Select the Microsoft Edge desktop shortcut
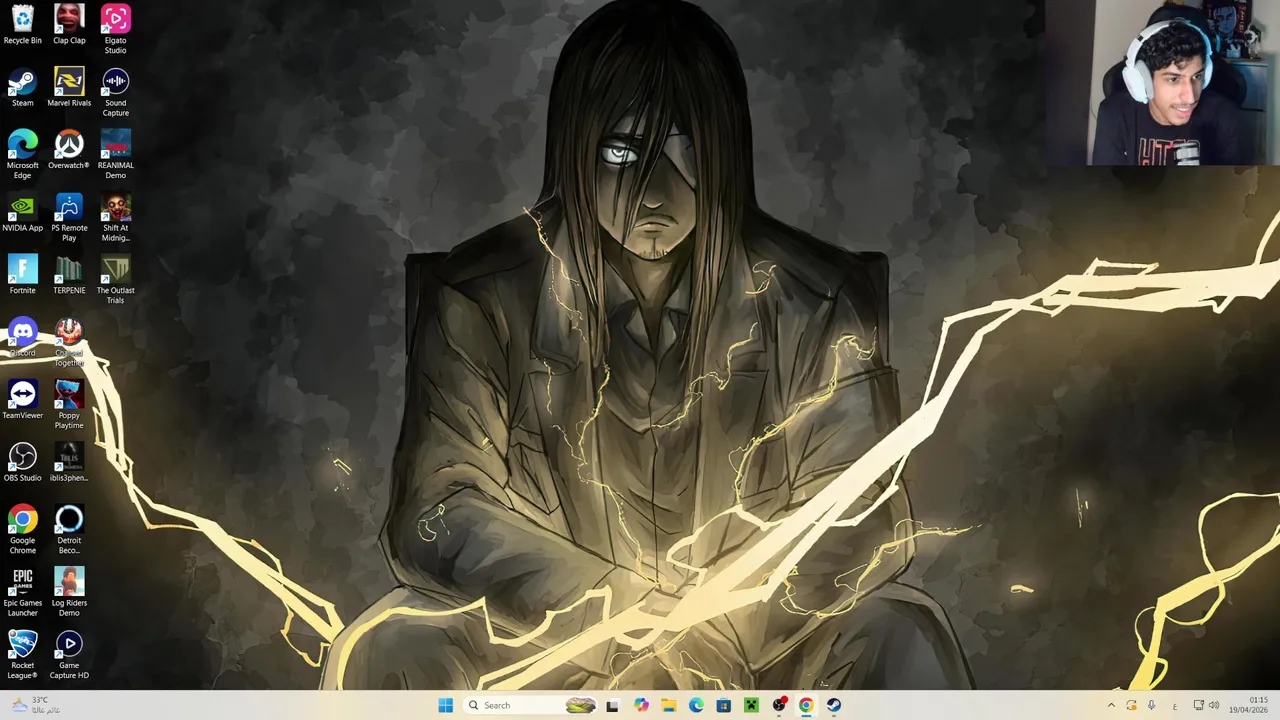Screen dimensions: 1280x720 (22, 155)
